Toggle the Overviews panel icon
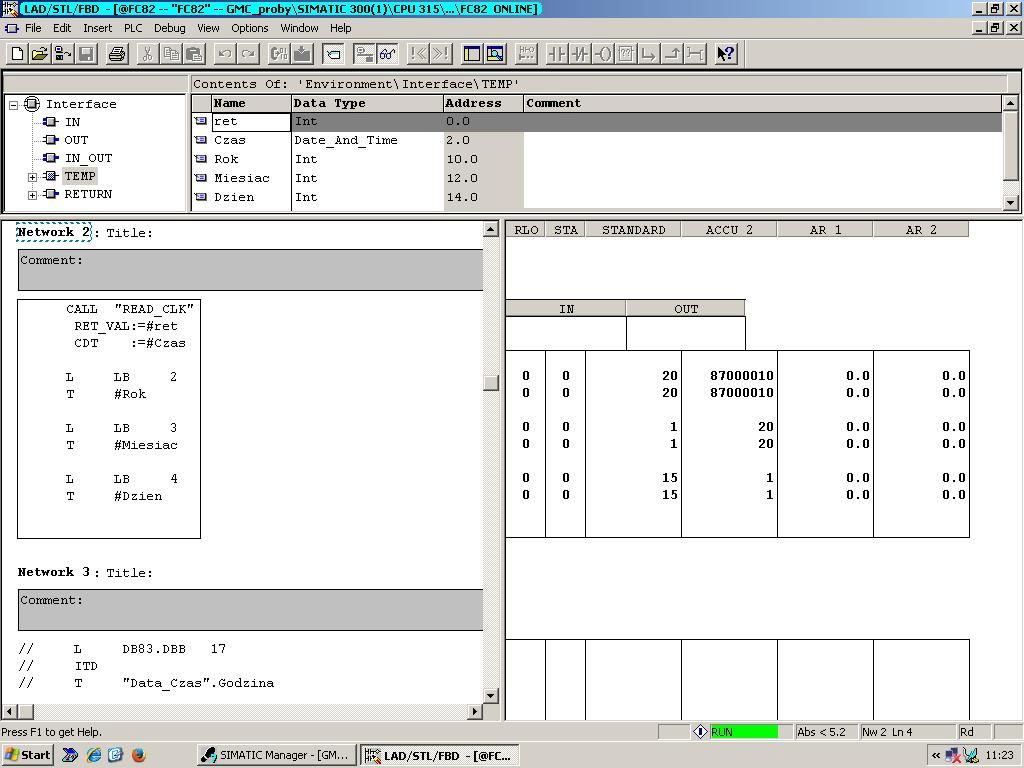 [x=472, y=54]
